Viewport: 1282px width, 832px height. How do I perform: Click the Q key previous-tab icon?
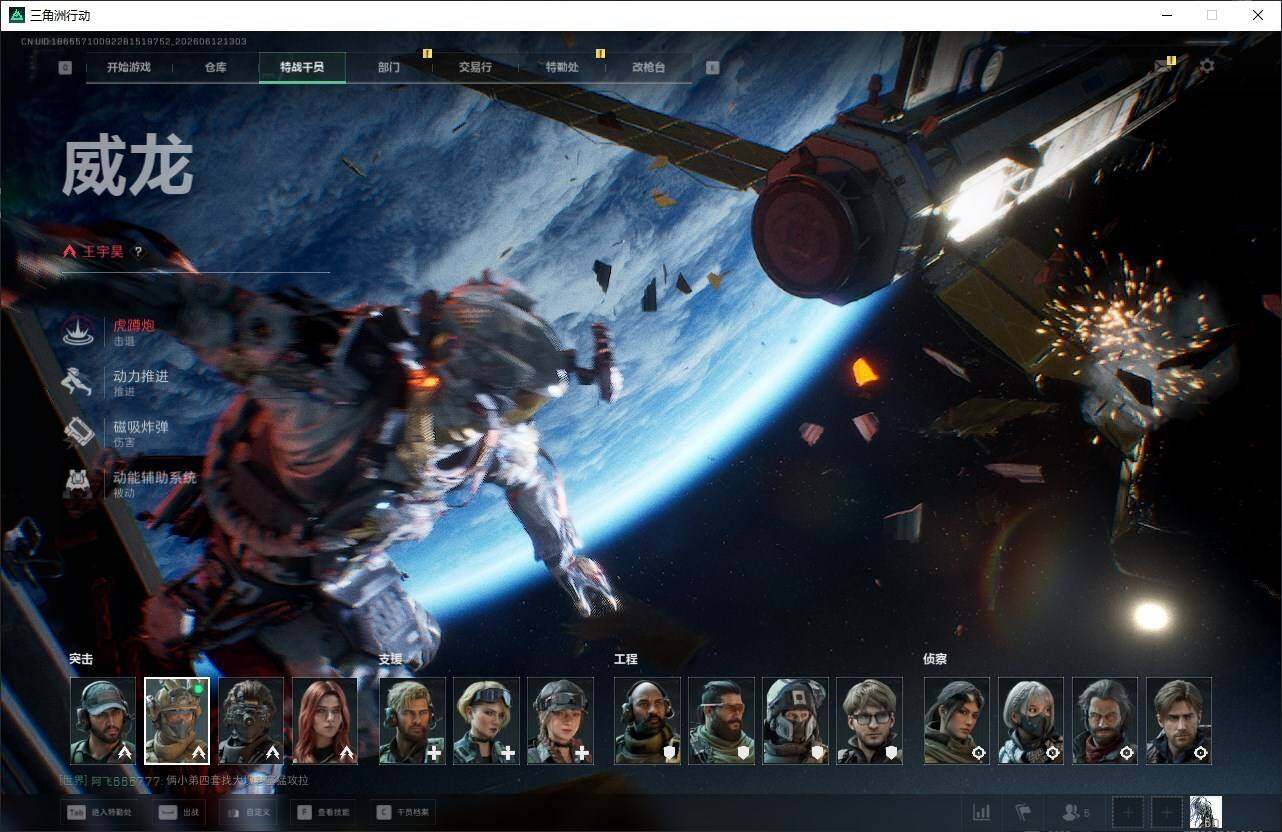pyautogui.click(x=65, y=67)
